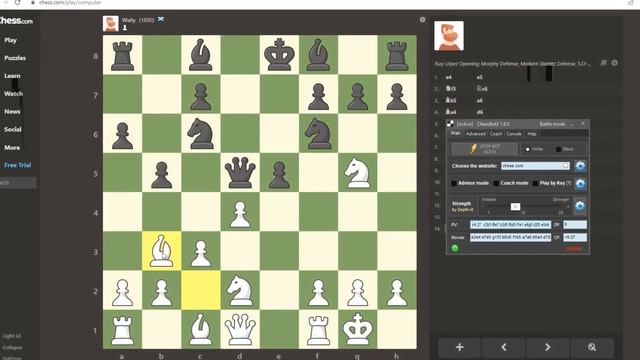Switch to the Advanced tab in ChessBotX
640x360 pixels.
[476, 133]
